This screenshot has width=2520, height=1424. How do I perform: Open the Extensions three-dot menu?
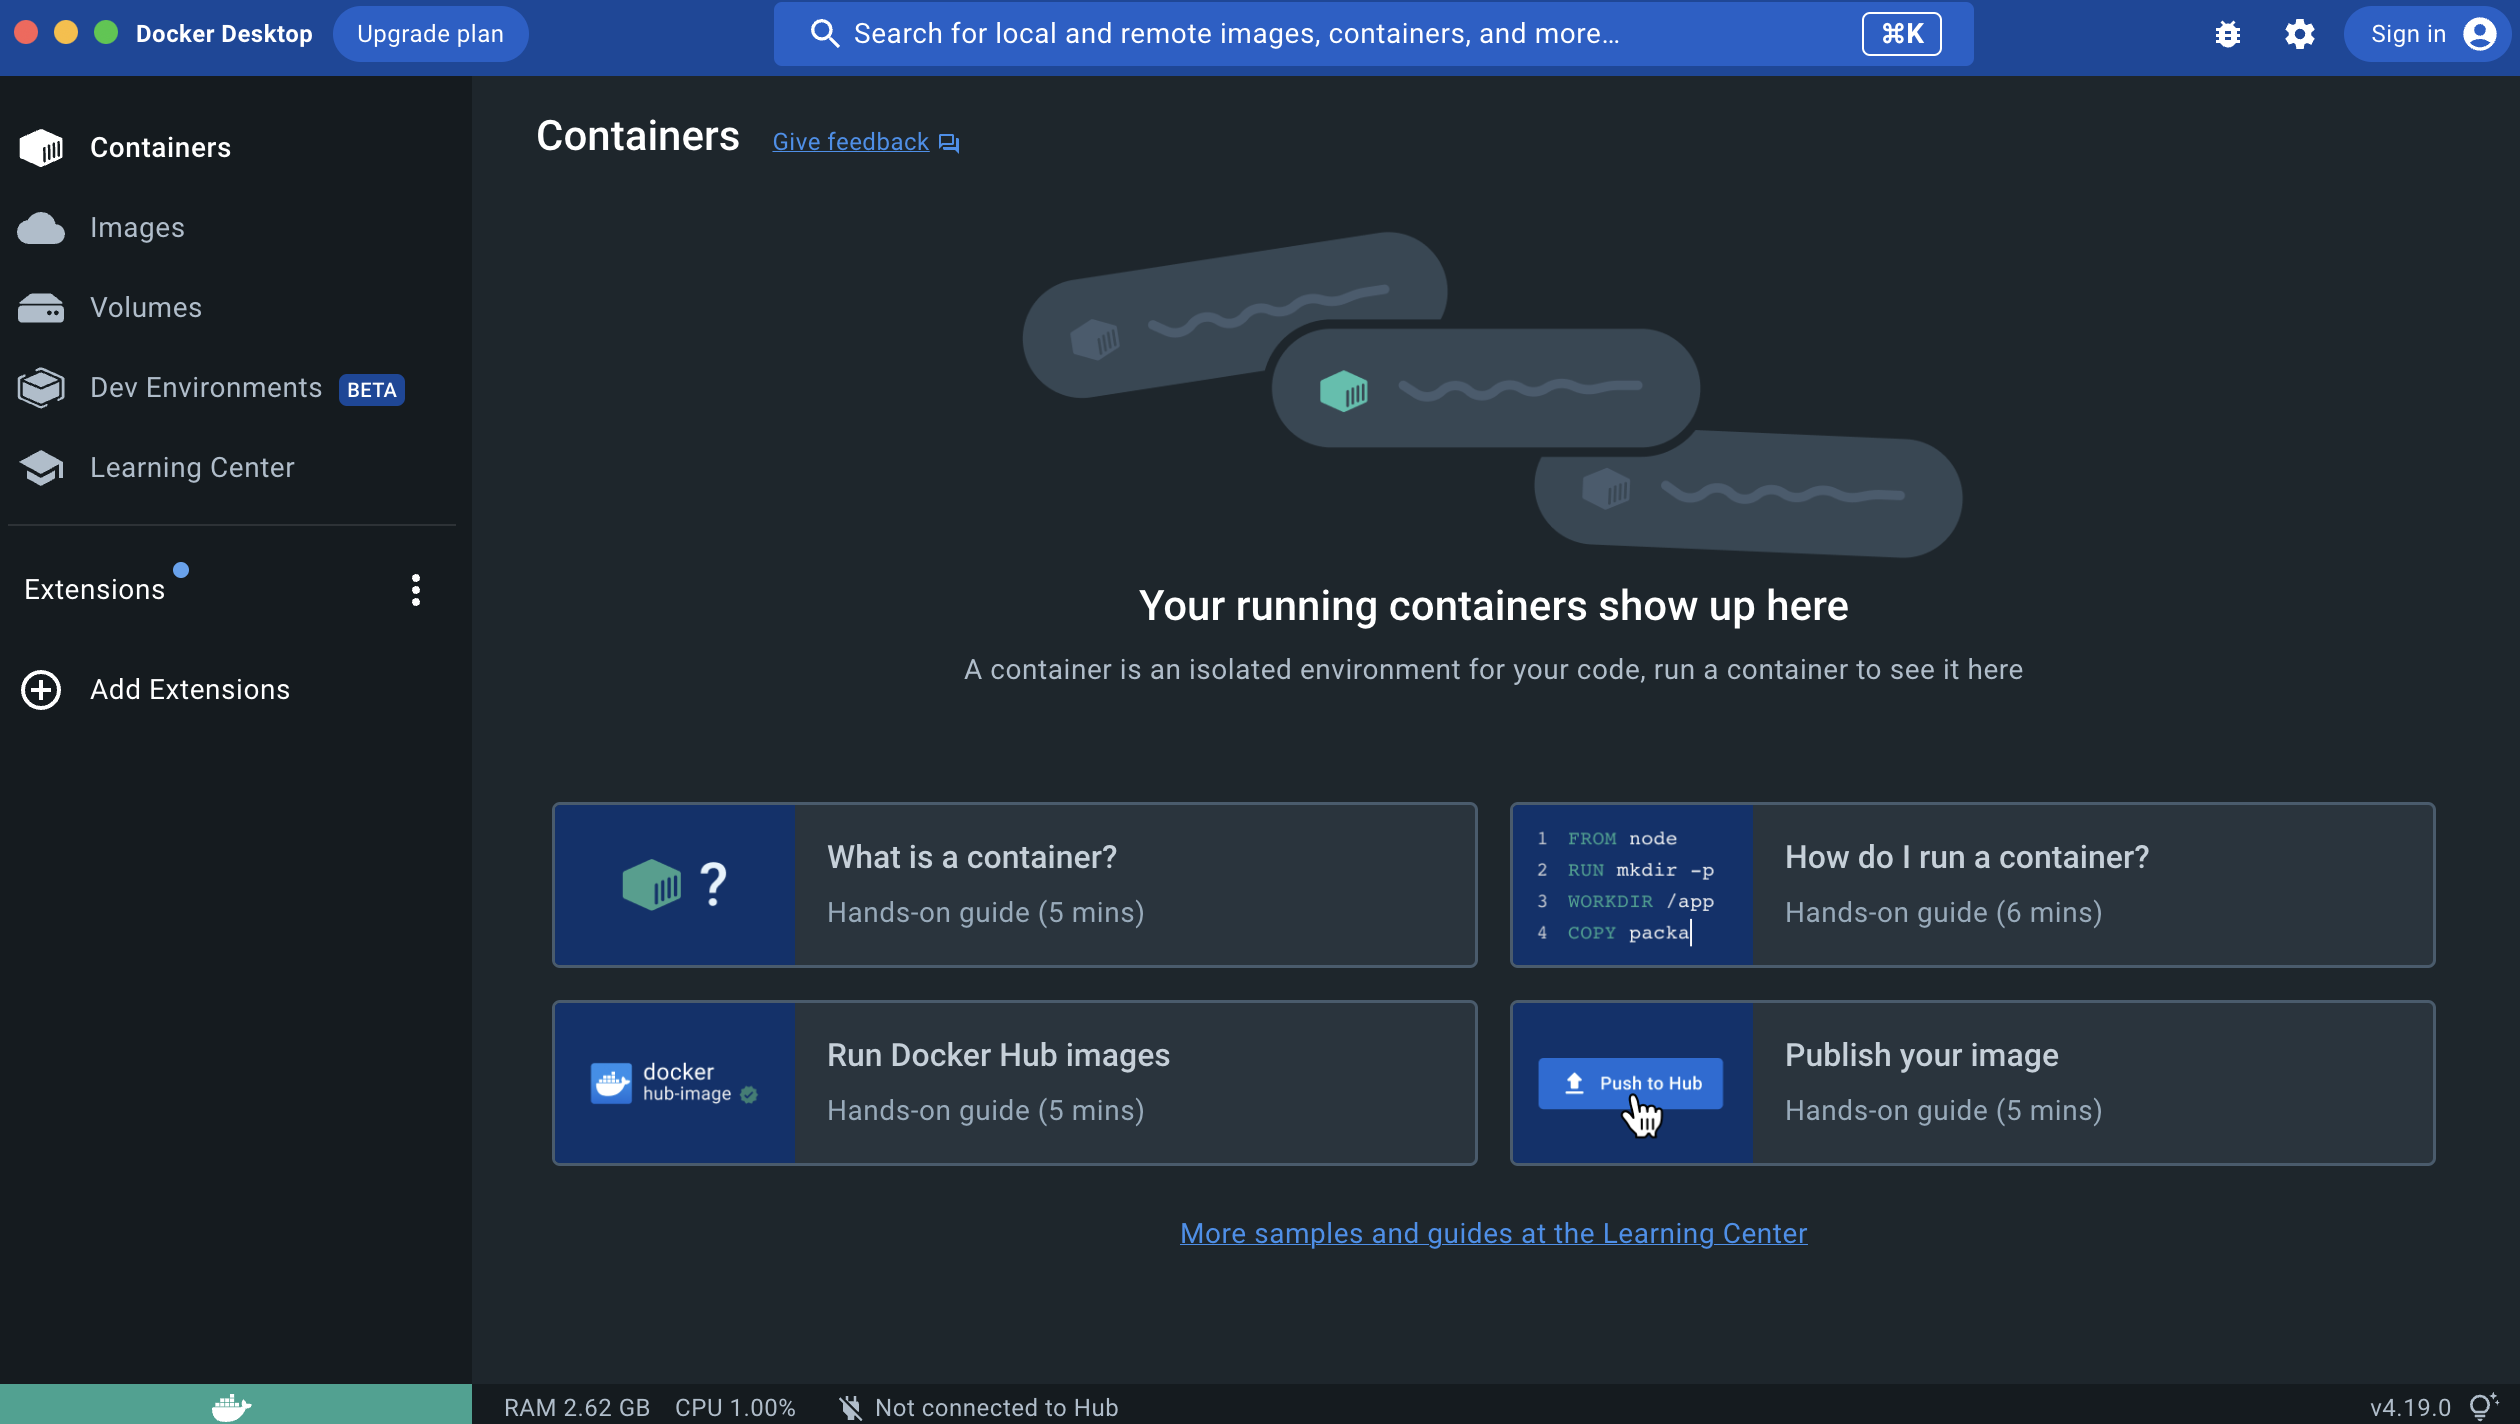pyautogui.click(x=416, y=590)
